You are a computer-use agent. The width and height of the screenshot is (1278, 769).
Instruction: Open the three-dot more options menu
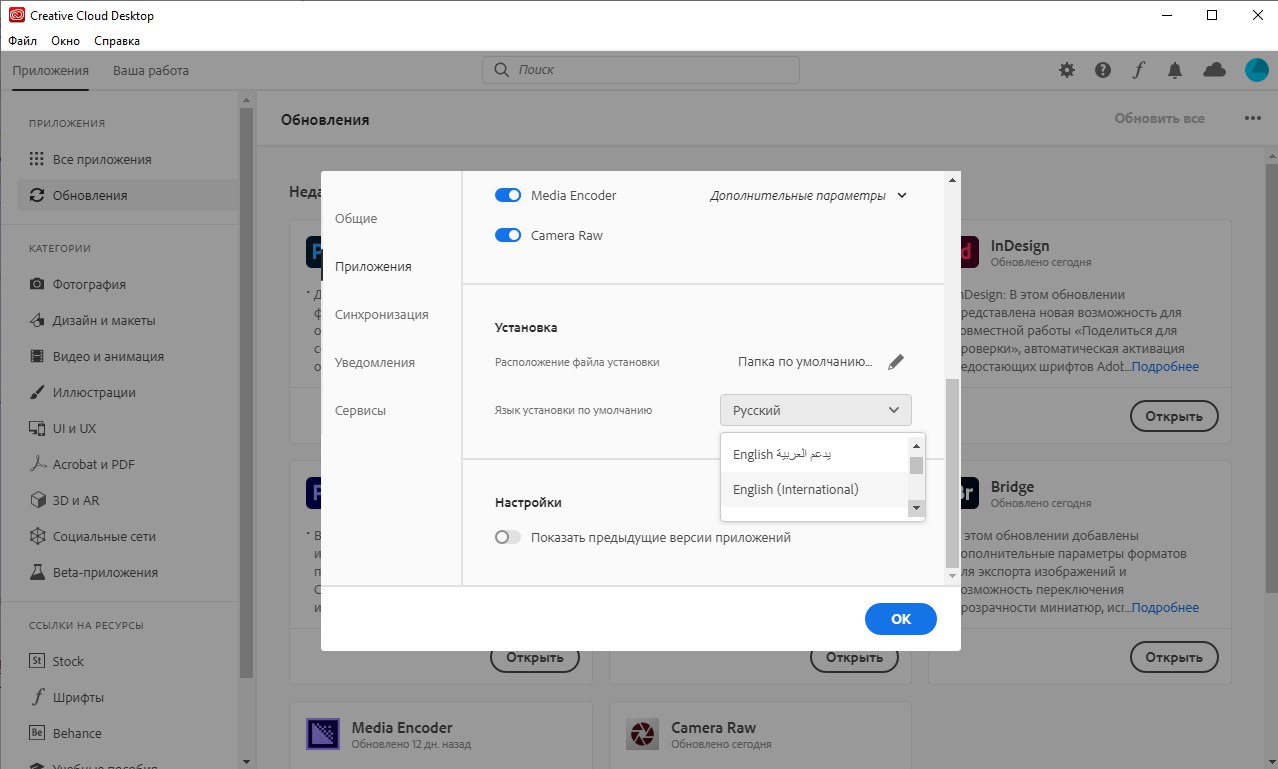(1253, 118)
